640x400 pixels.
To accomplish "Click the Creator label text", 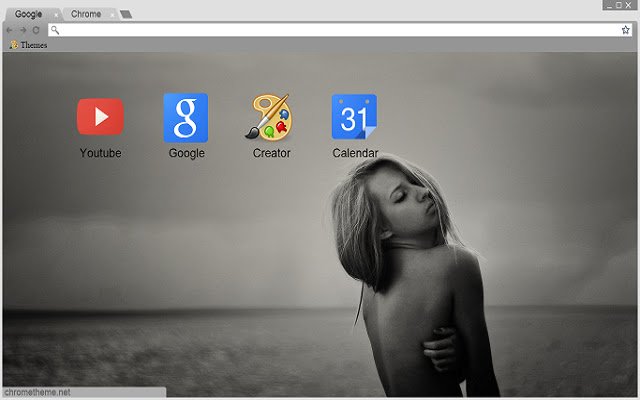I will click(271, 153).
